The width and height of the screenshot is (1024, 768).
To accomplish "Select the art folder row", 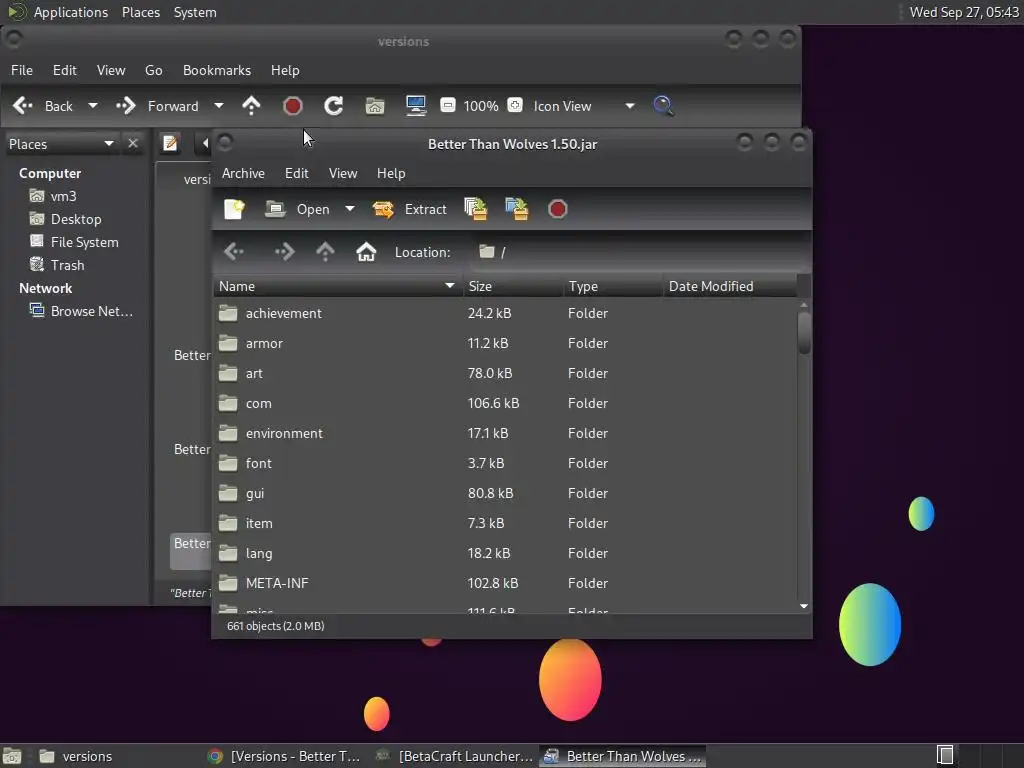I will pyautogui.click(x=505, y=374).
